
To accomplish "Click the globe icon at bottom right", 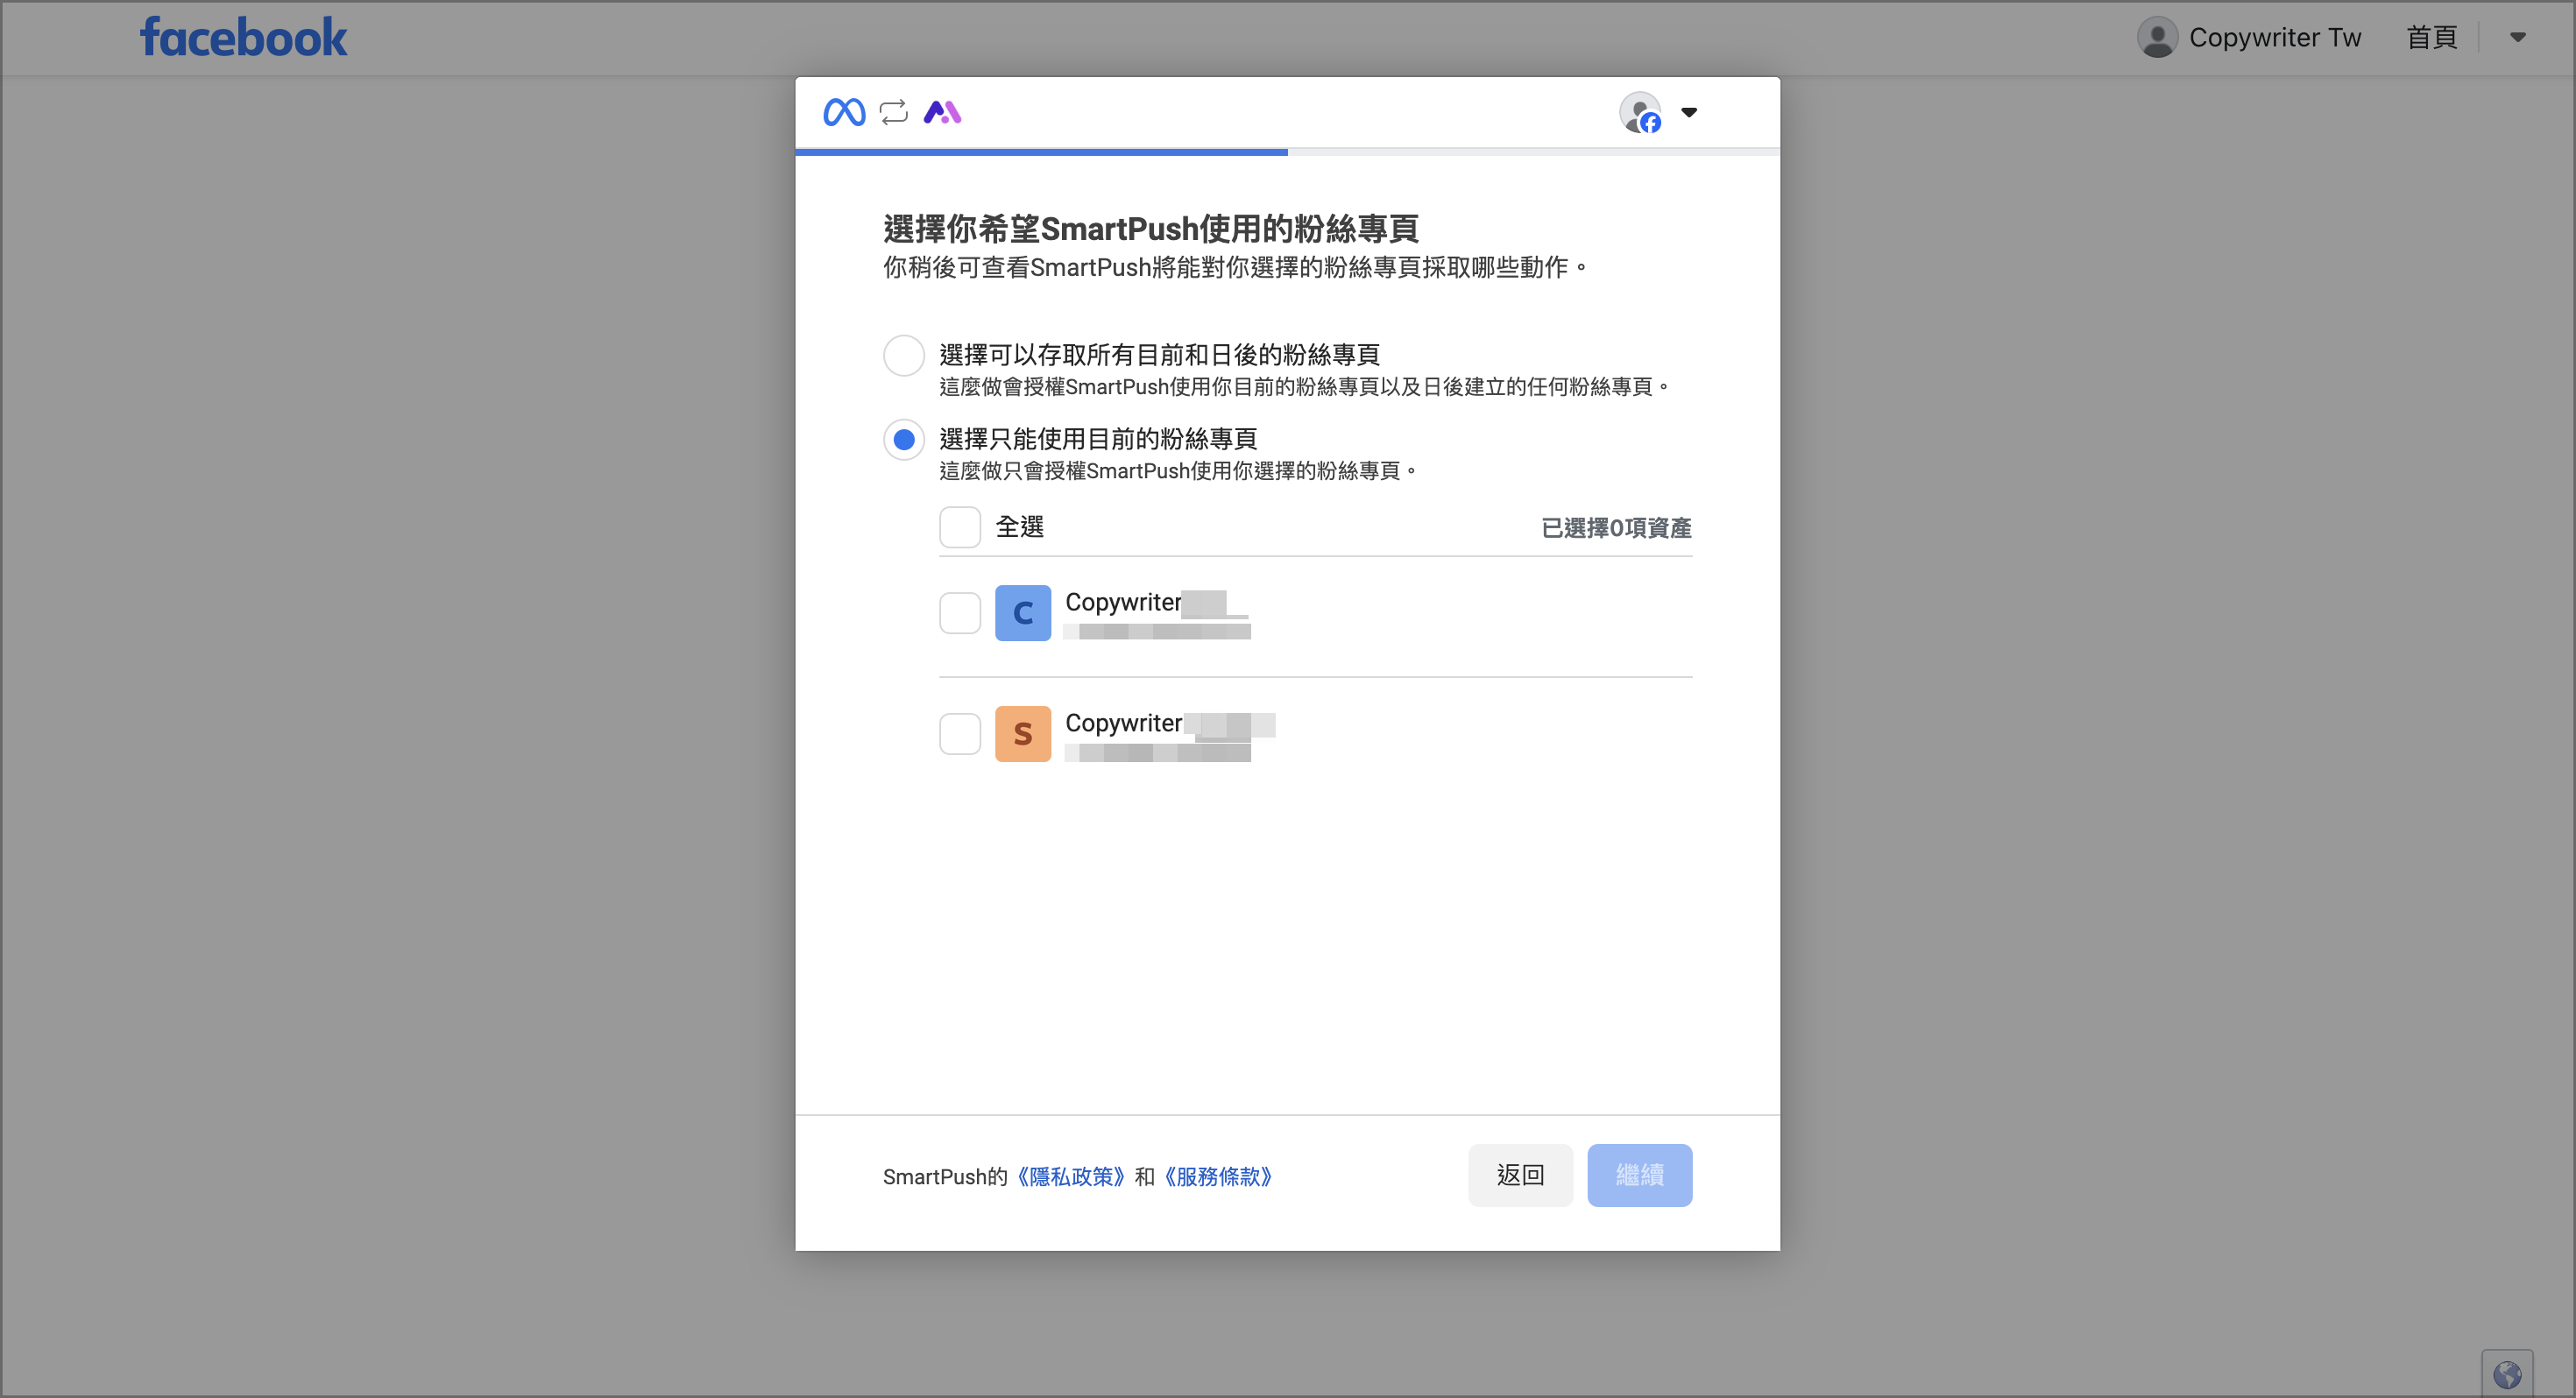I will click(x=2506, y=1375).
